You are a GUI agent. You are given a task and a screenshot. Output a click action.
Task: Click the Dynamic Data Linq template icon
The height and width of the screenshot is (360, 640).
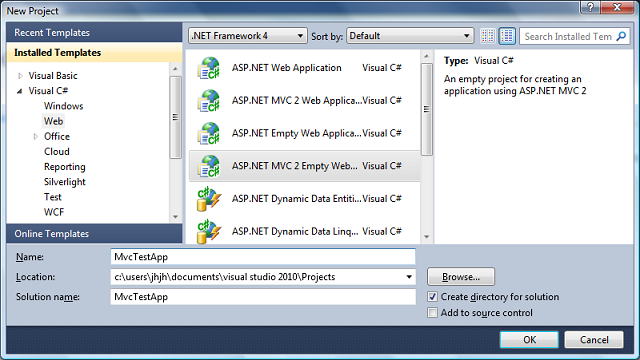pyautogui.click(x=209, y=231)
